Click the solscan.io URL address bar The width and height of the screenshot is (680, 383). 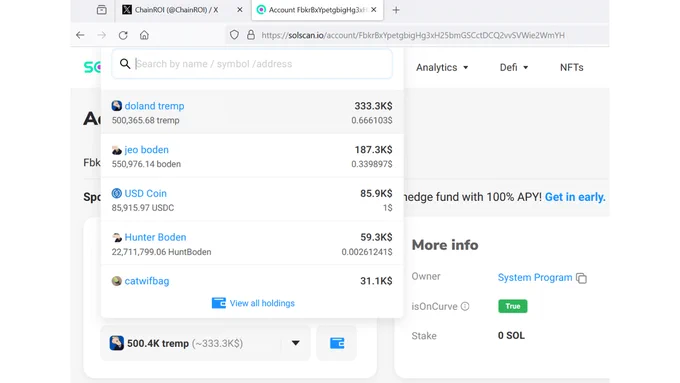413,35
